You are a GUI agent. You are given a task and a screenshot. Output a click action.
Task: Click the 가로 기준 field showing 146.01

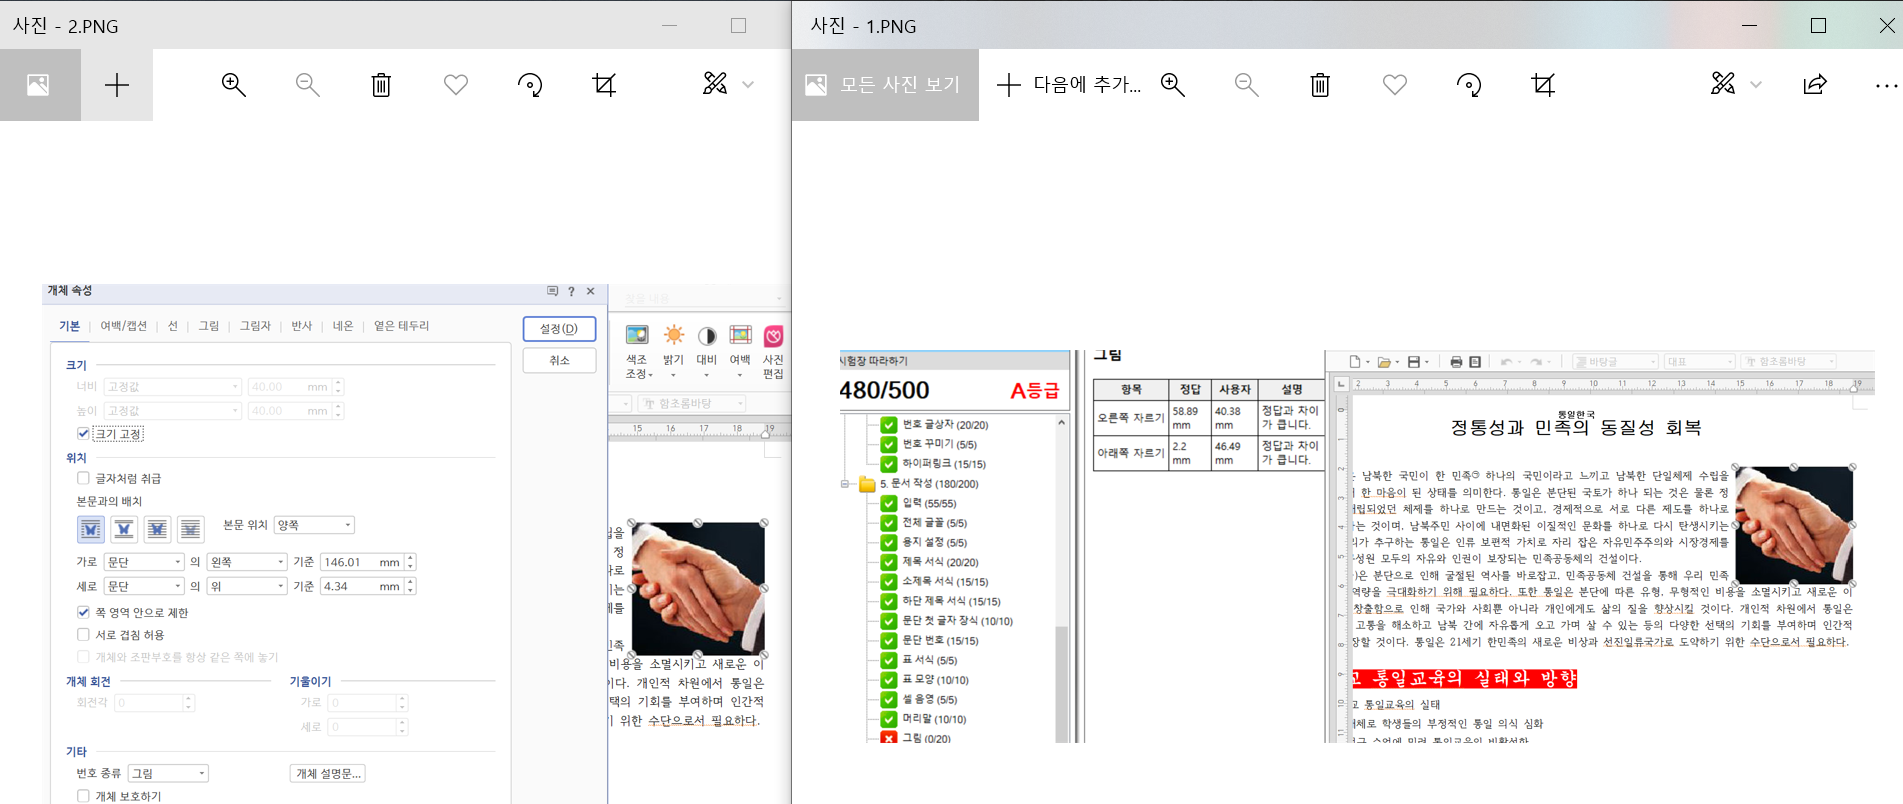(x=360, y=562)
